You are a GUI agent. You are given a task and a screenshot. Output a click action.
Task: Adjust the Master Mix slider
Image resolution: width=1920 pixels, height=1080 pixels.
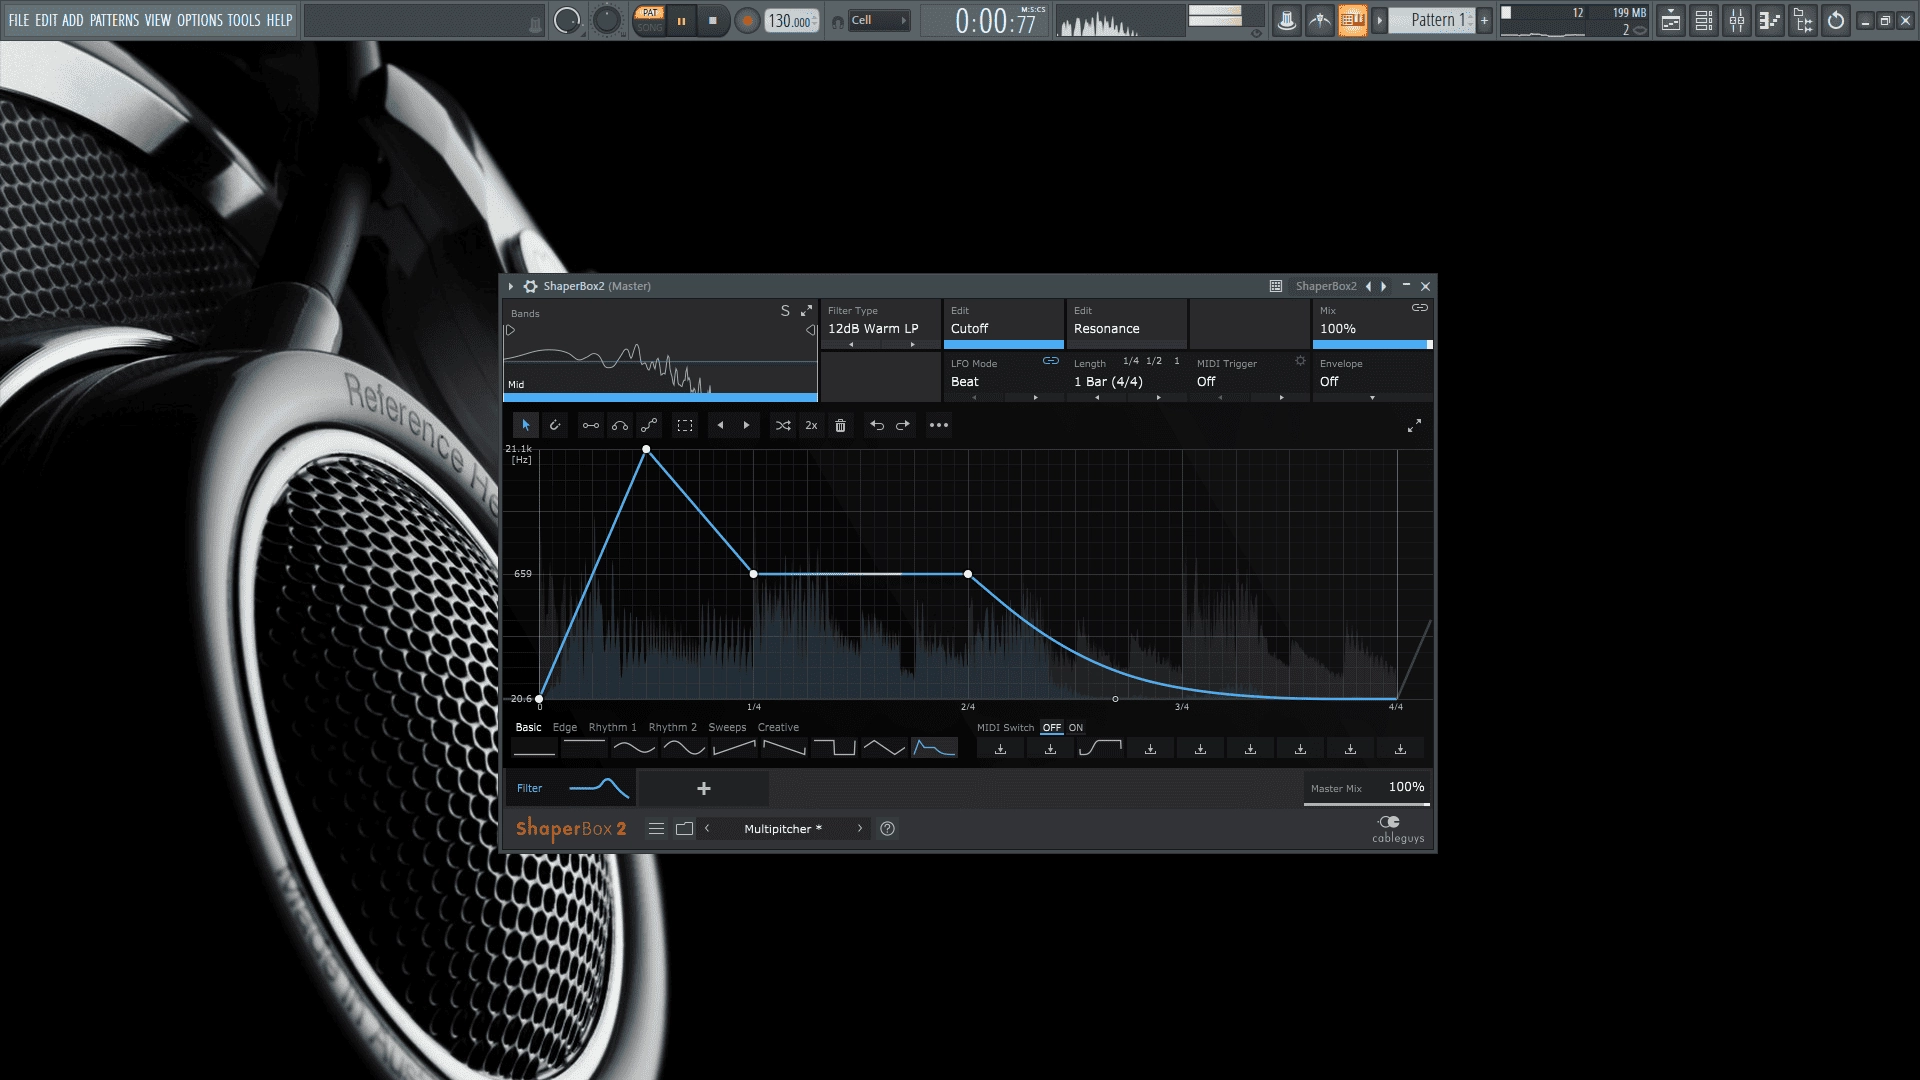1367,804
